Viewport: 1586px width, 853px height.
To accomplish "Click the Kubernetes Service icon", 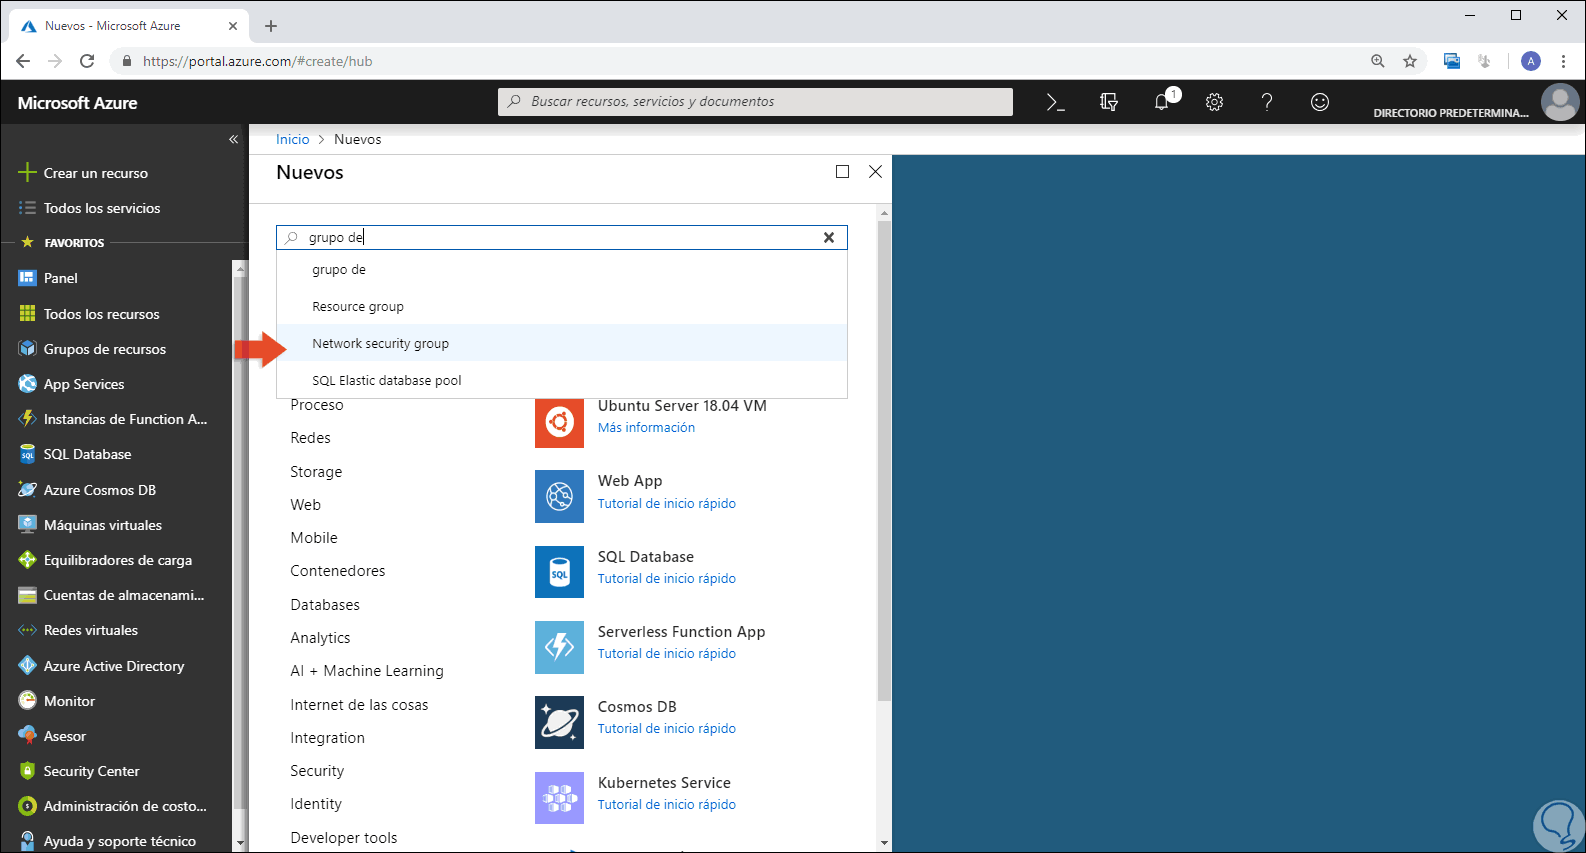I will pyautogui.click(x=559, y=798).
